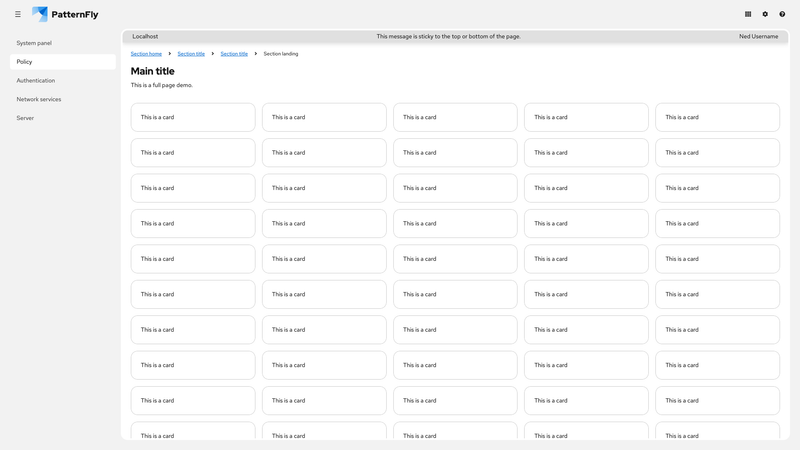This screenshot has width=800, height=450.
Task: Click Ned Username in sticky banner
Action: [758, 36]
